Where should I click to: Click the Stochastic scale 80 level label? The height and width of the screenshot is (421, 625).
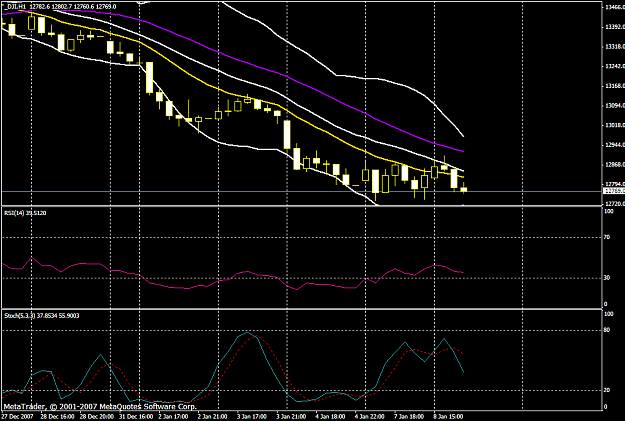coord(607,330)
